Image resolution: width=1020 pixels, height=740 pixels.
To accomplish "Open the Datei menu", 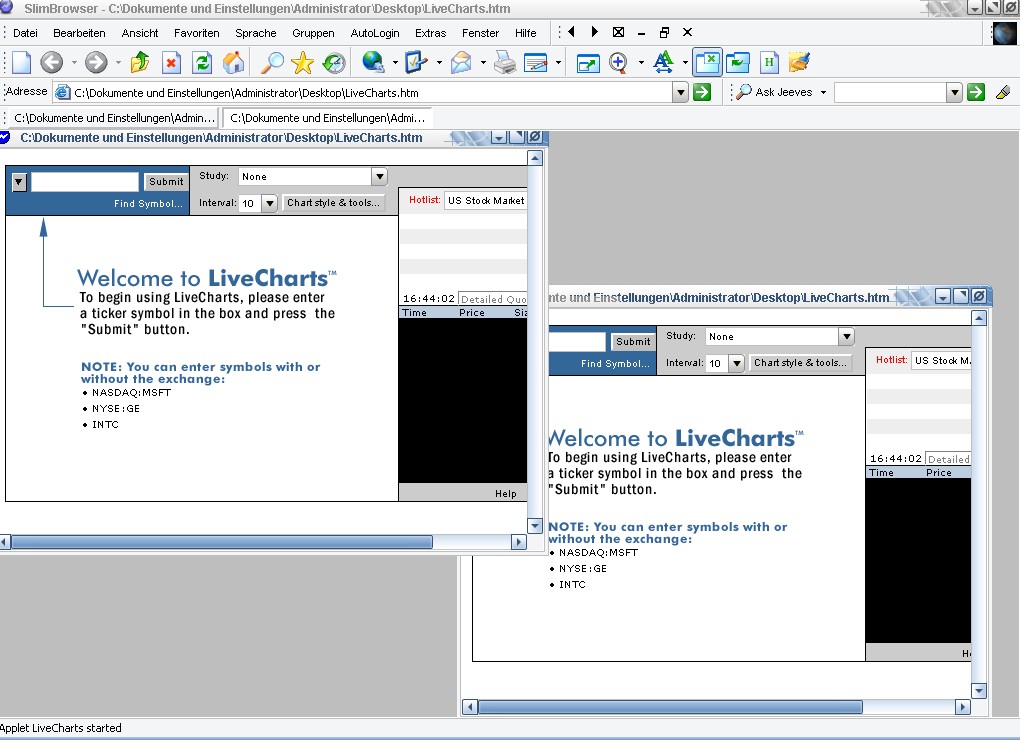I will tap(25, 33).
